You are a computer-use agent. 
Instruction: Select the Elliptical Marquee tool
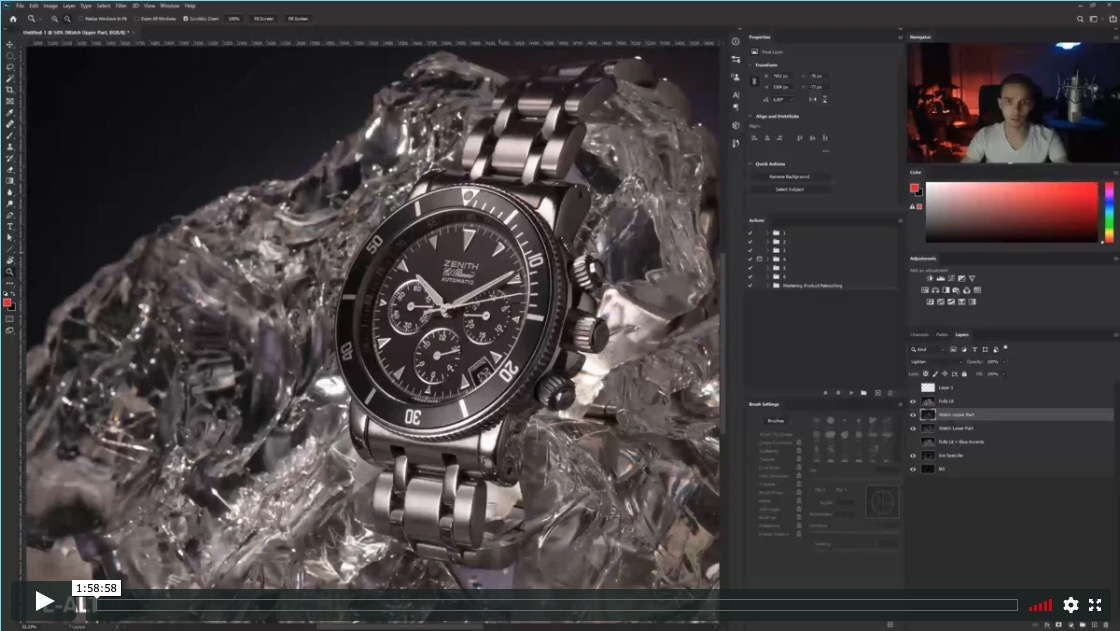(x=10, y=56)
